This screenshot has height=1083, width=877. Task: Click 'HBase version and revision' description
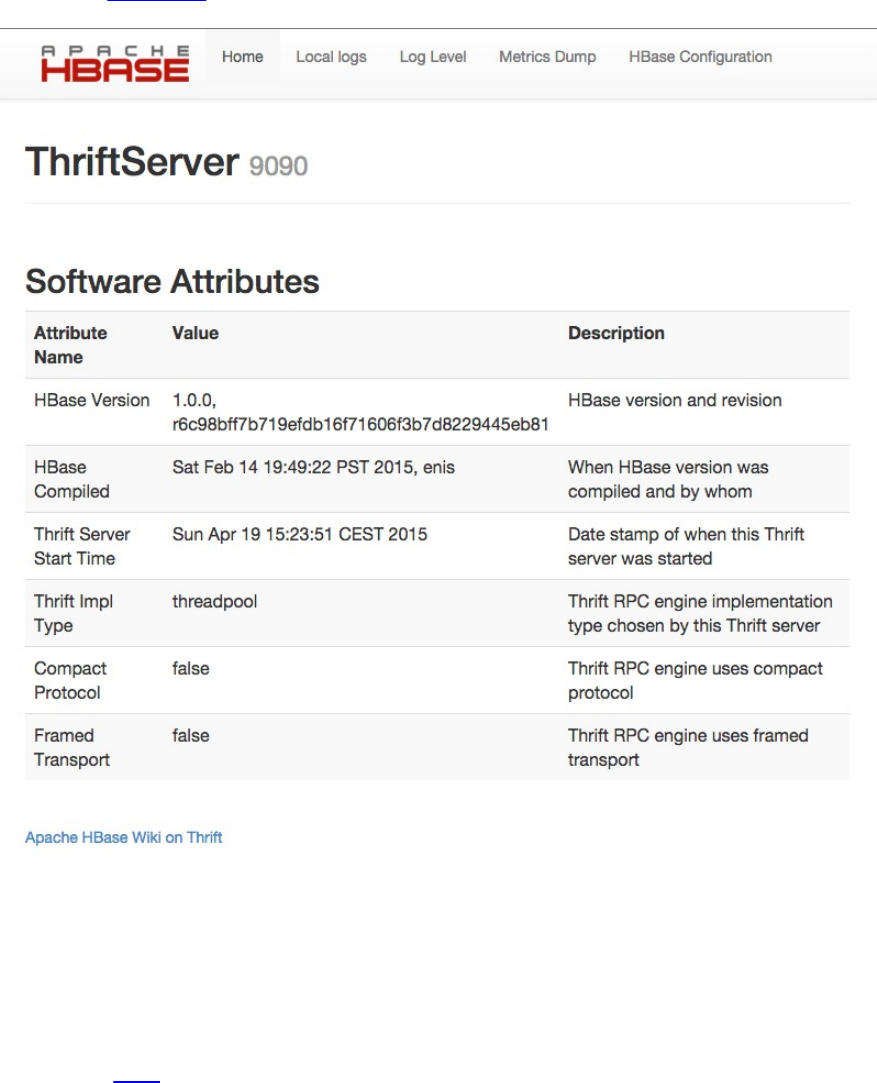675,400
